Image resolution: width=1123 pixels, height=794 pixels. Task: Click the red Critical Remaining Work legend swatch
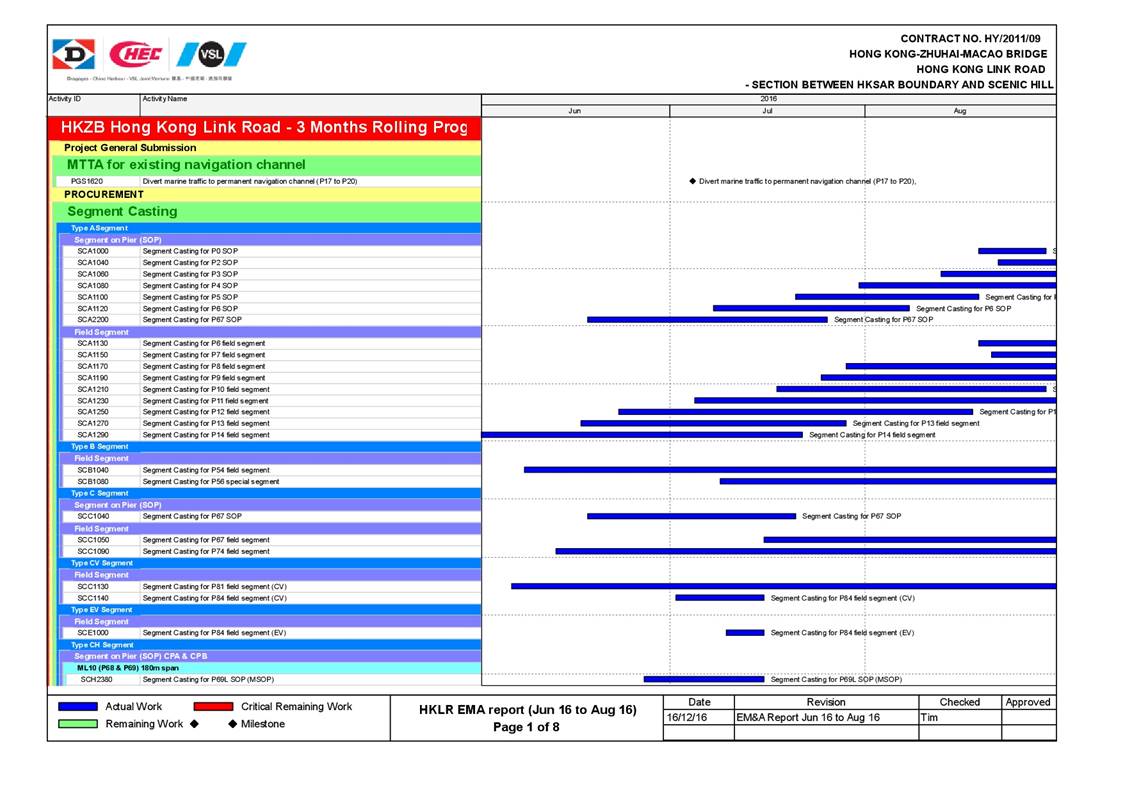tap(213, 707)
